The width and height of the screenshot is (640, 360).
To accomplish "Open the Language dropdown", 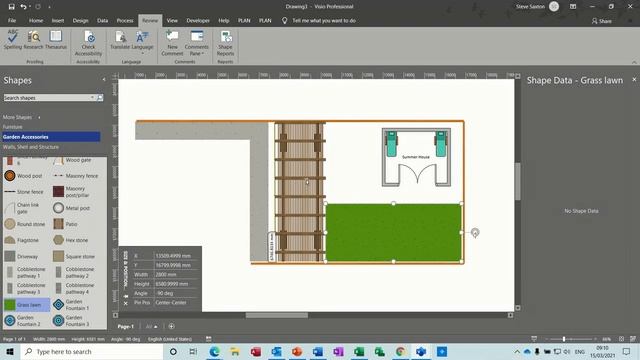I will click(x=142, y=41).
